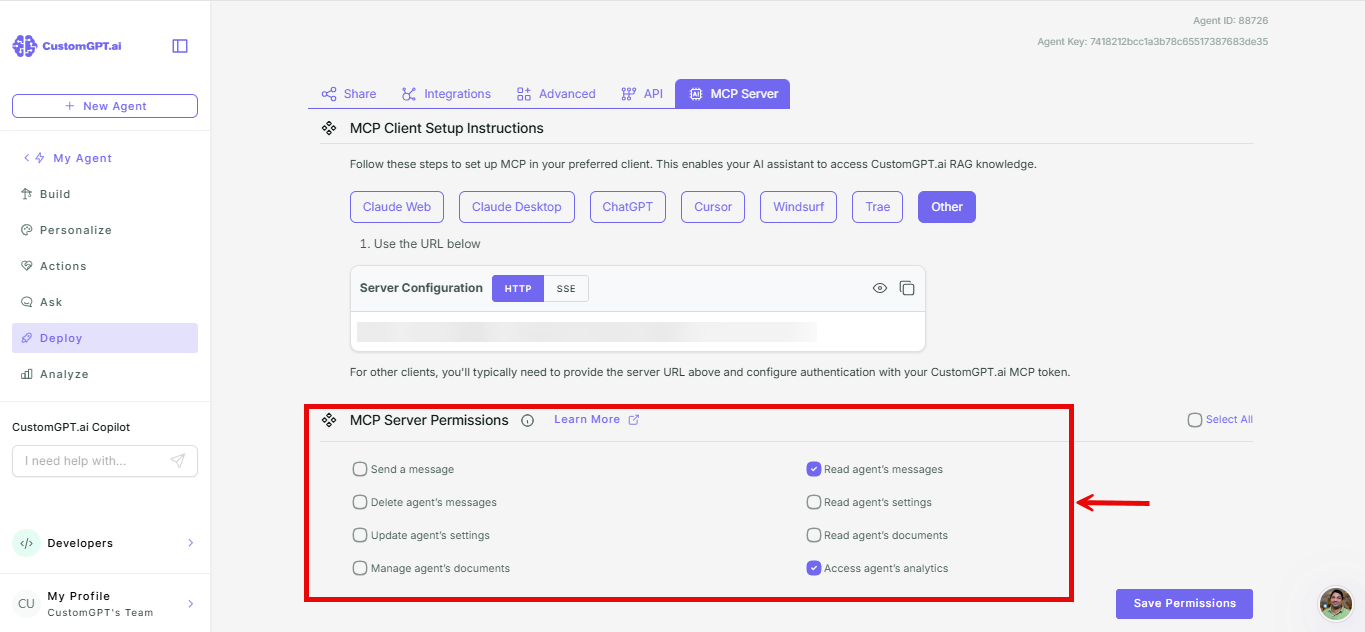Copy the server configuration URL
Viewport: 1365px width, 632px height.
coord(907,288)
